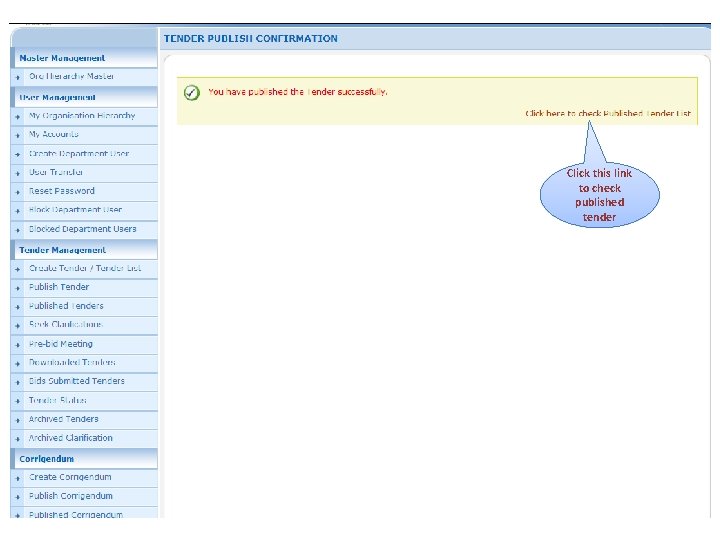Click the 'published the Tender successfully' message
This screenshot has height=540, width=720.
[298, 92]
